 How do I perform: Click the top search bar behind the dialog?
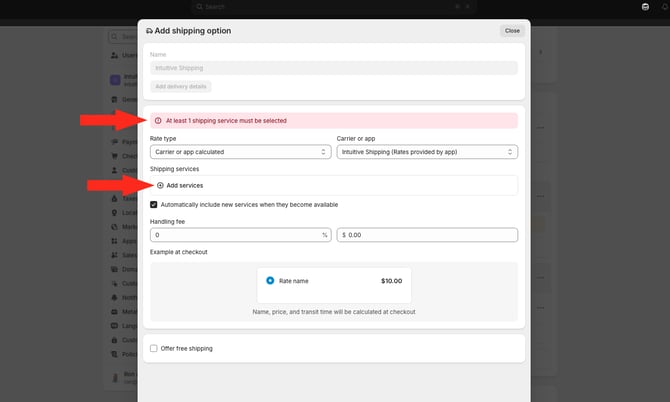pos(334,6)
